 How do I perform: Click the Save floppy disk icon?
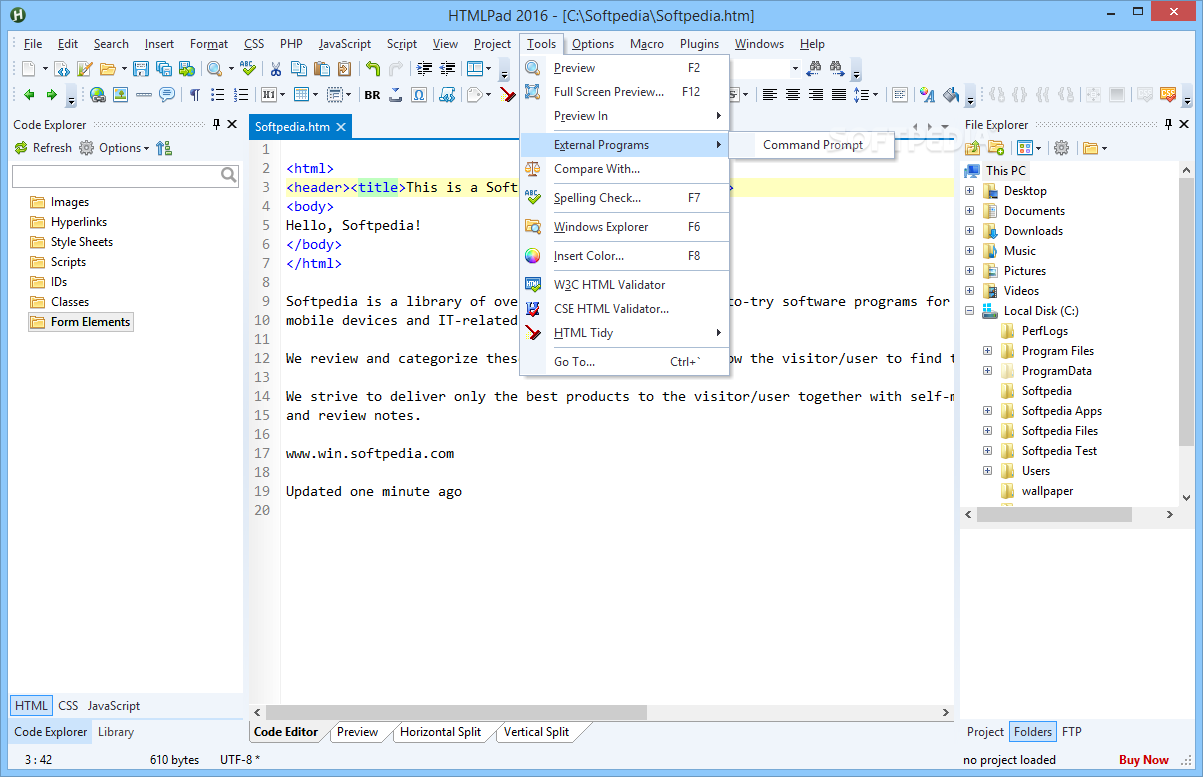point(141,69)
